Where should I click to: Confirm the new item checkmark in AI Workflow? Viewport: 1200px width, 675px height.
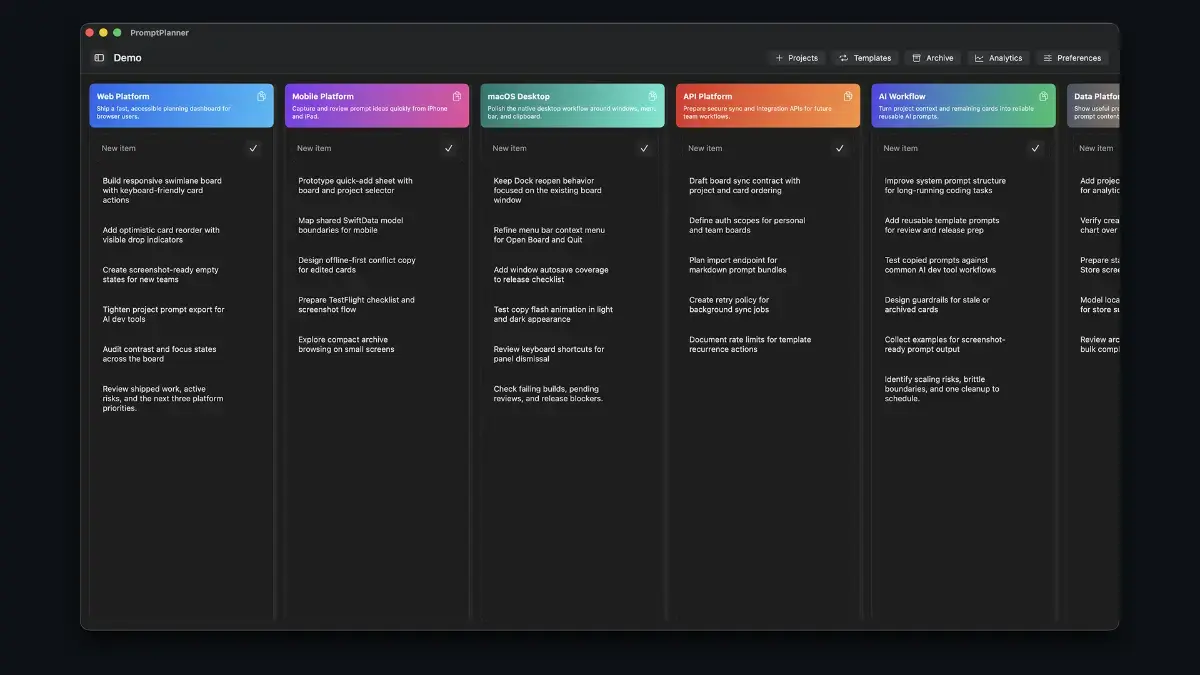[x=1035, y=148]
